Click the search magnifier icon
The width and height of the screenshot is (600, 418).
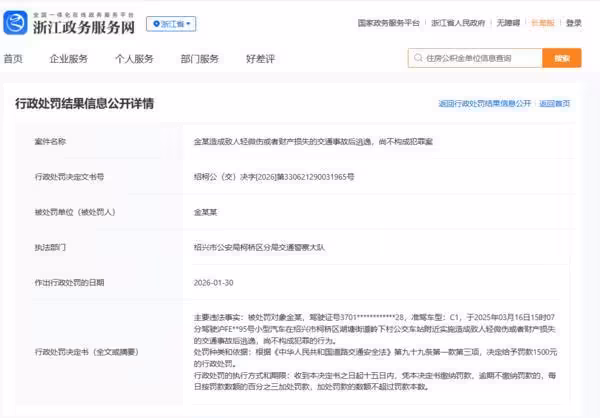(x=418, y=58)
